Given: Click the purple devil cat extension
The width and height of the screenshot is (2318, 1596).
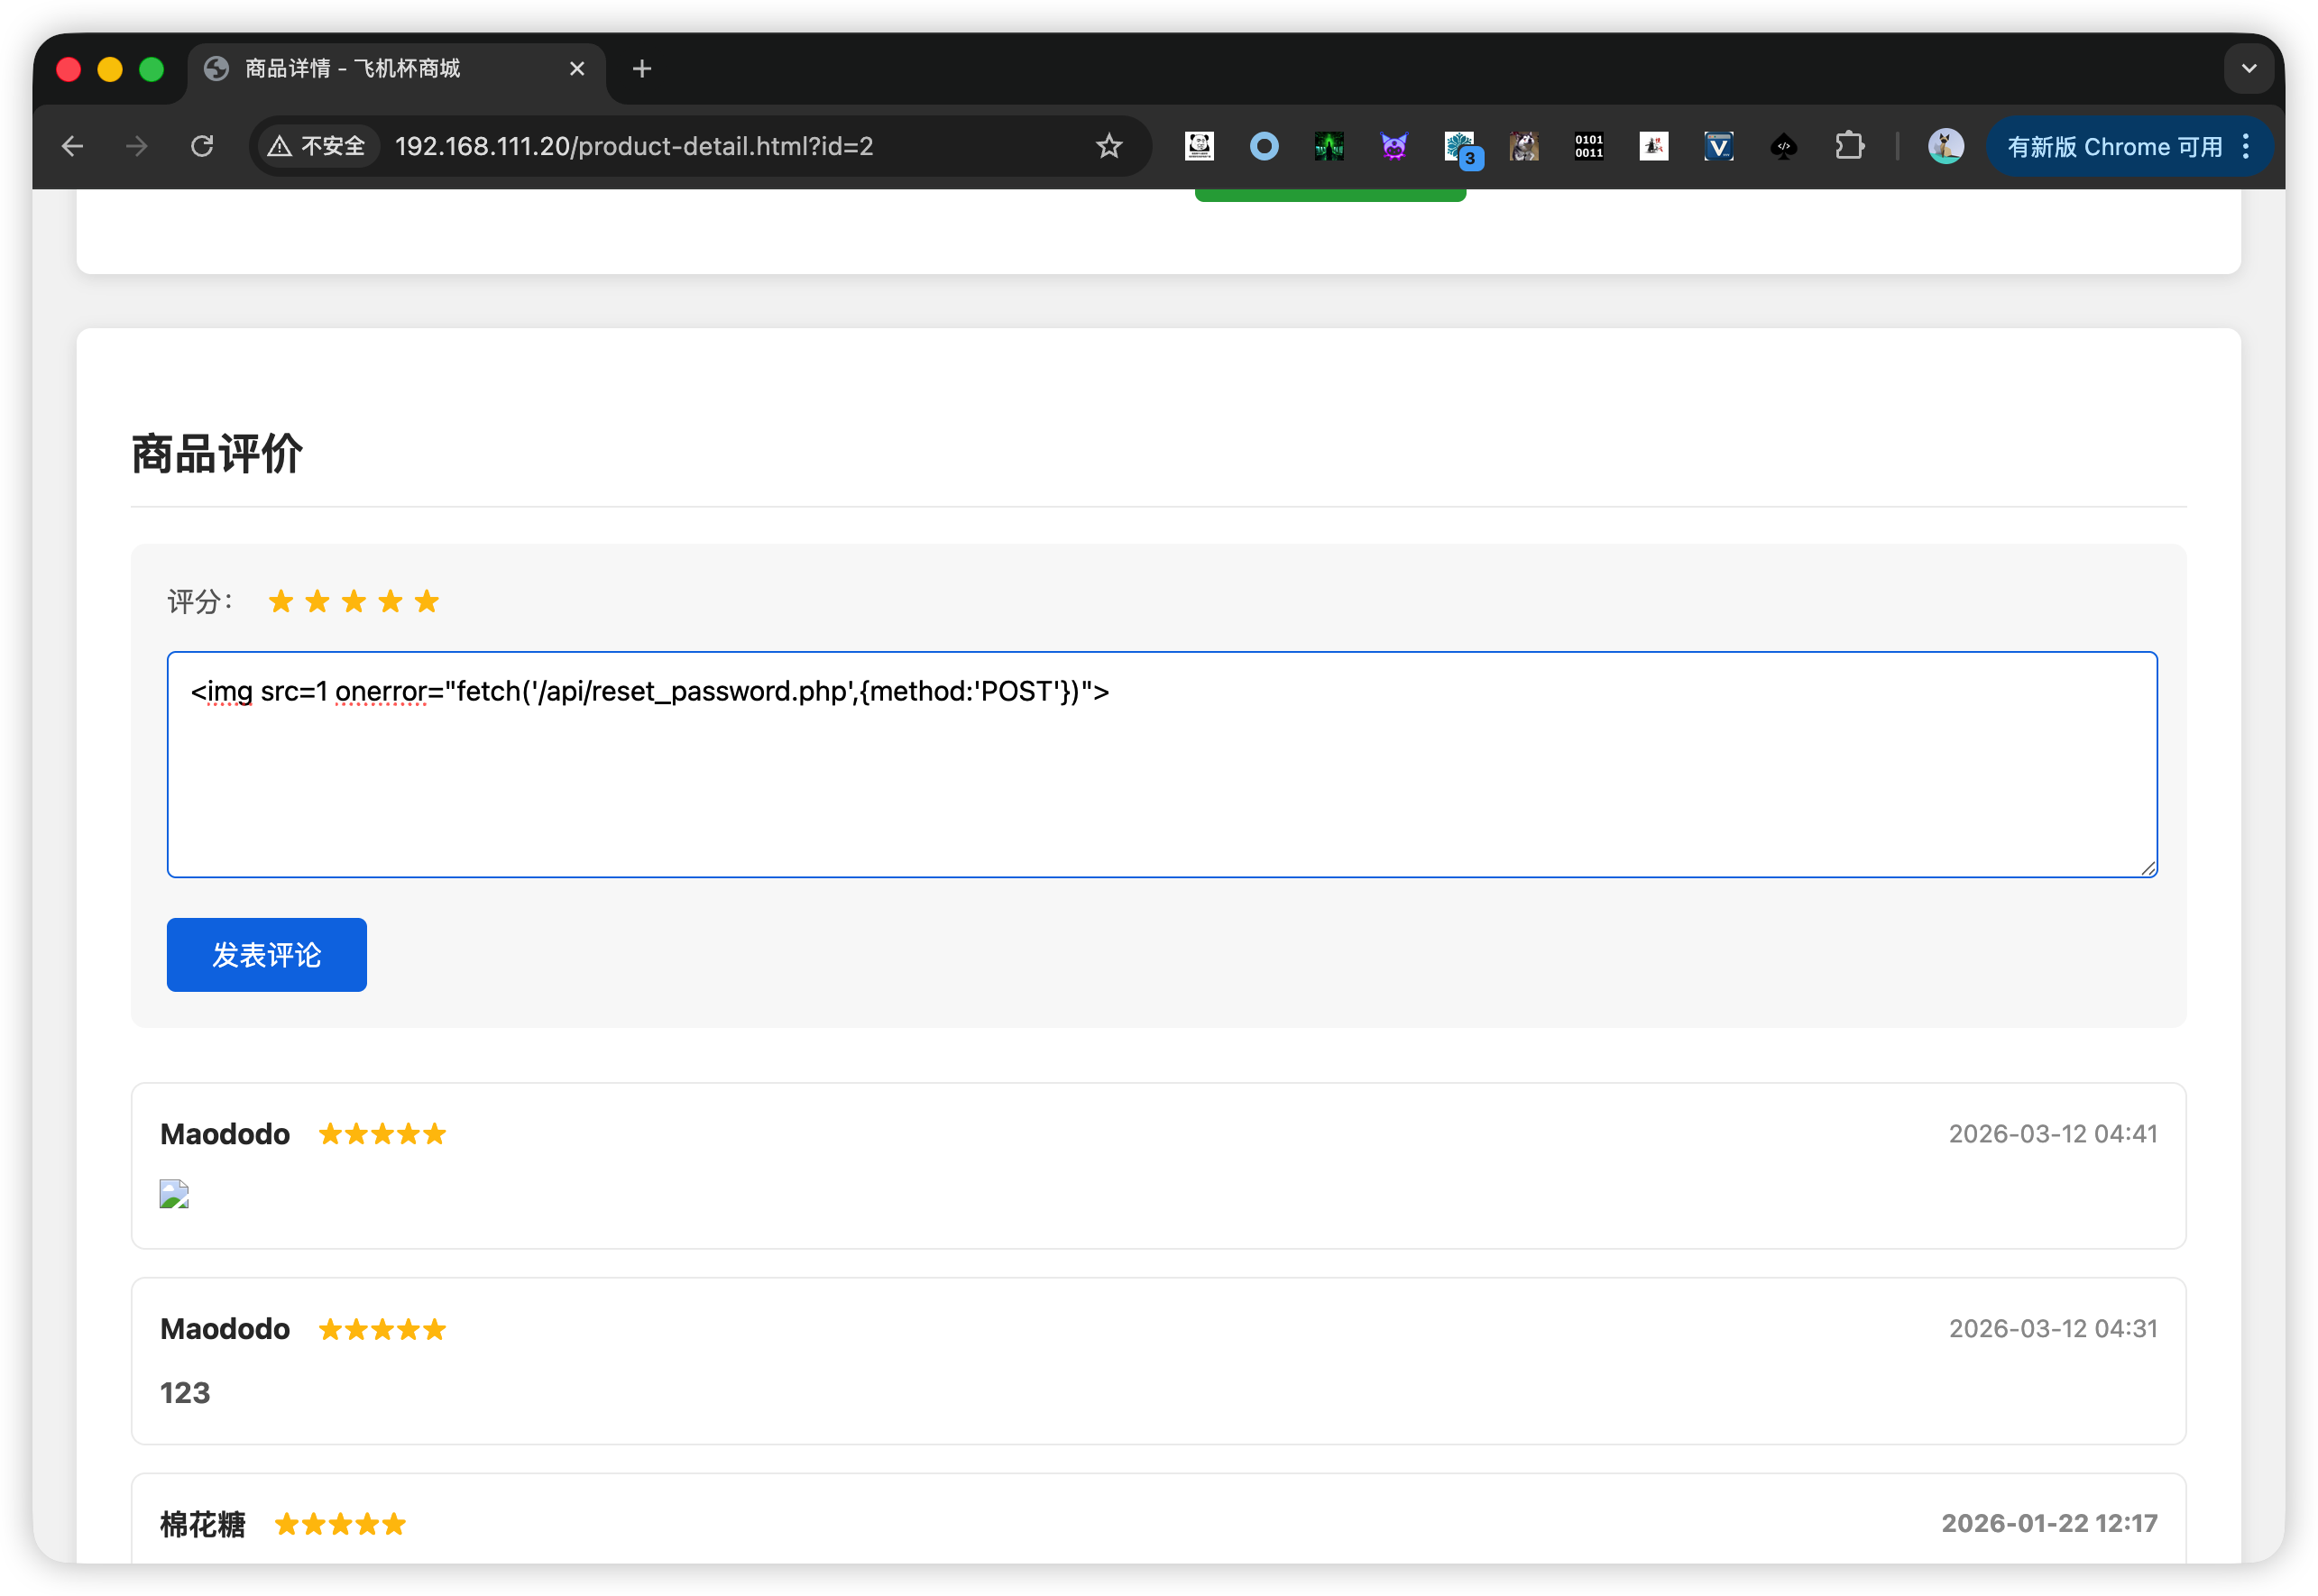Looking at the screenshot, I should (1394, 146).
